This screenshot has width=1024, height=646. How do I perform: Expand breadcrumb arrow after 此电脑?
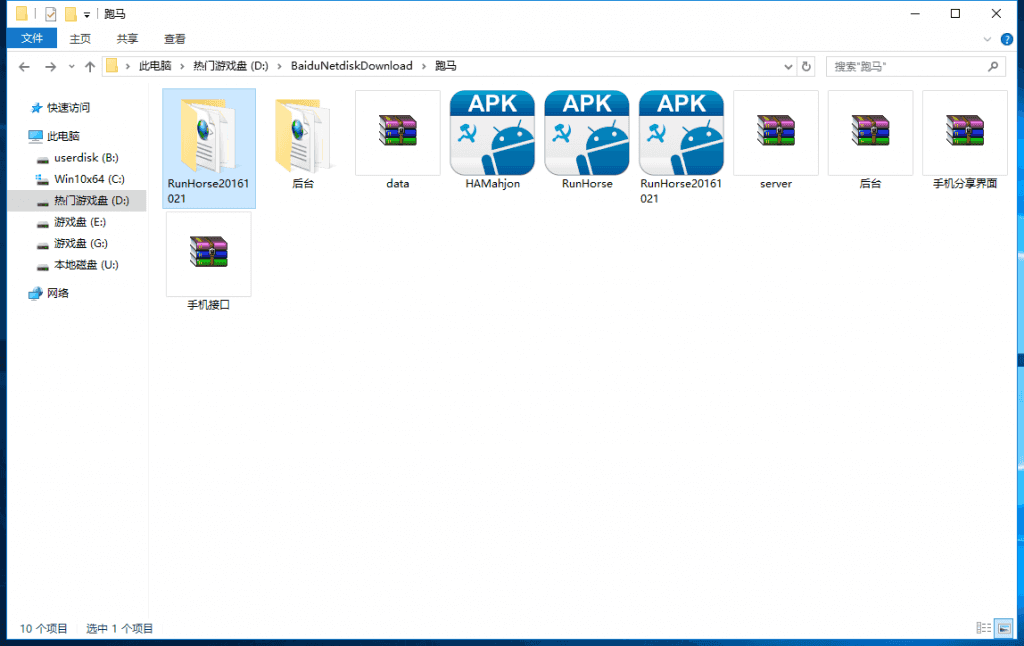182,66
